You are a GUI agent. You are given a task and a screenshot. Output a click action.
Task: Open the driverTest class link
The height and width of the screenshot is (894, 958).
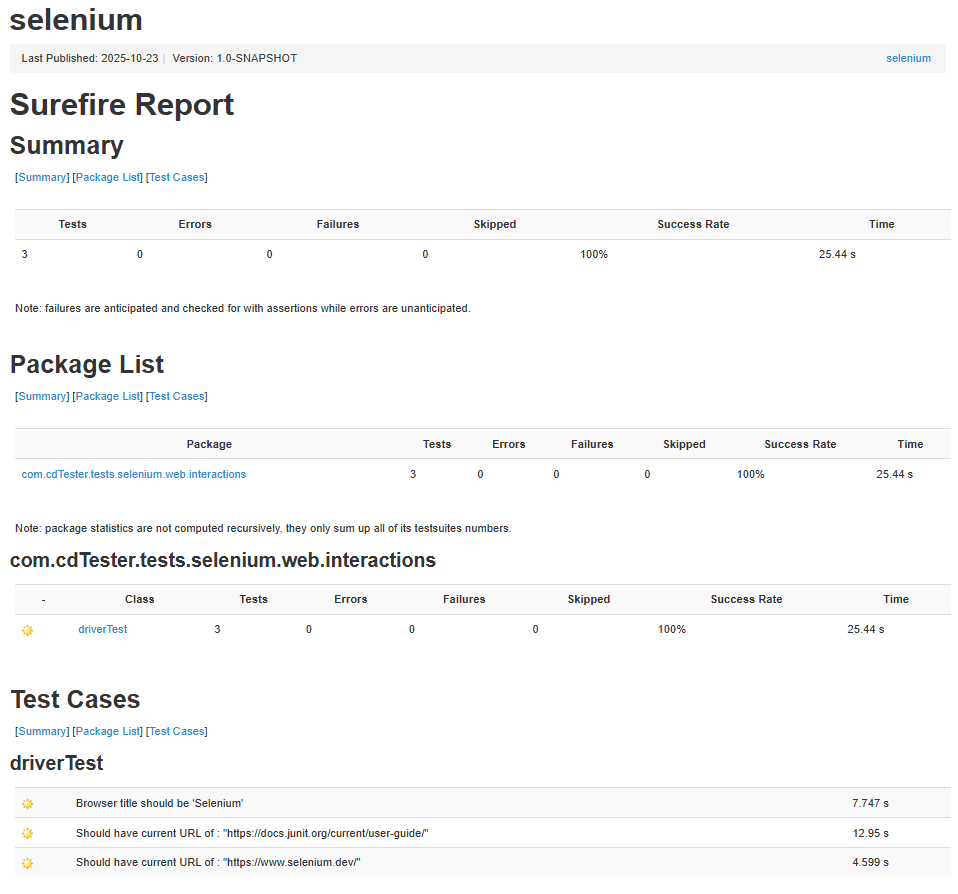tap(103, 629)
